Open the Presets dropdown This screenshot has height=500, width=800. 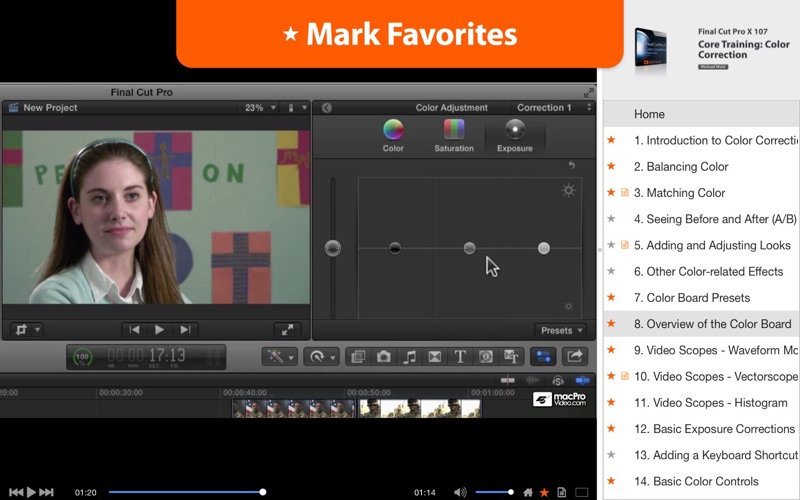pyautogui.click(x=561, y=331)
